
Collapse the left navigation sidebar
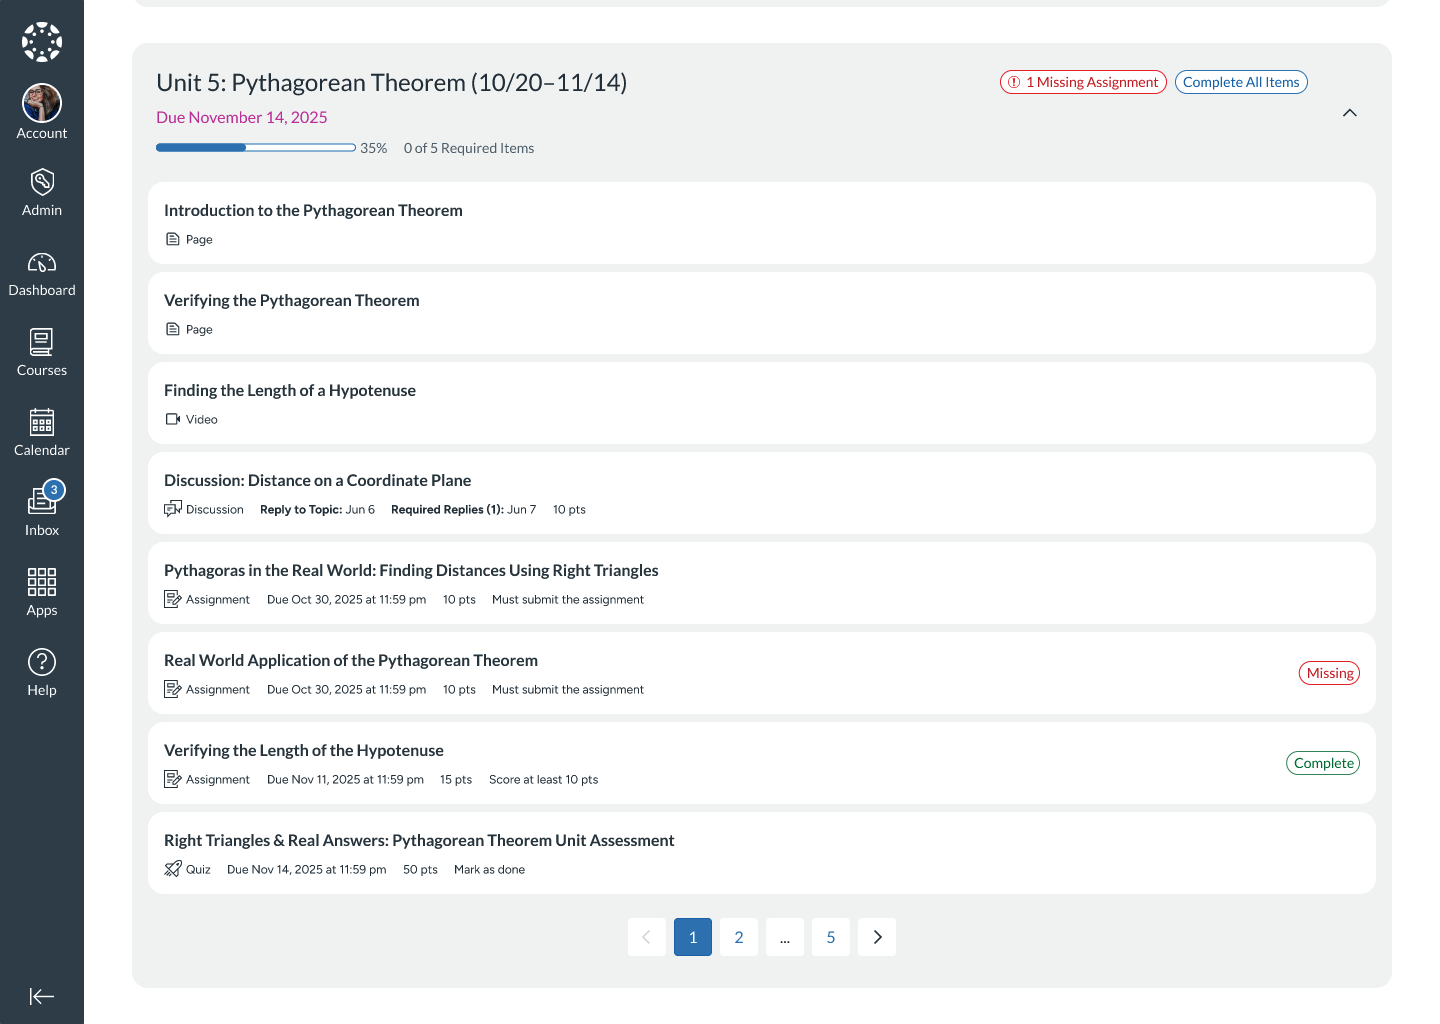[x=41, y=996]
